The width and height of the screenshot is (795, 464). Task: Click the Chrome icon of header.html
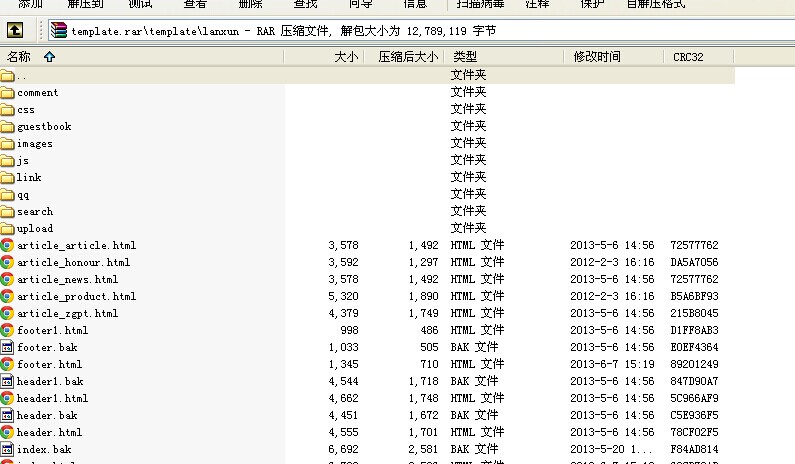tap(7, 432)
